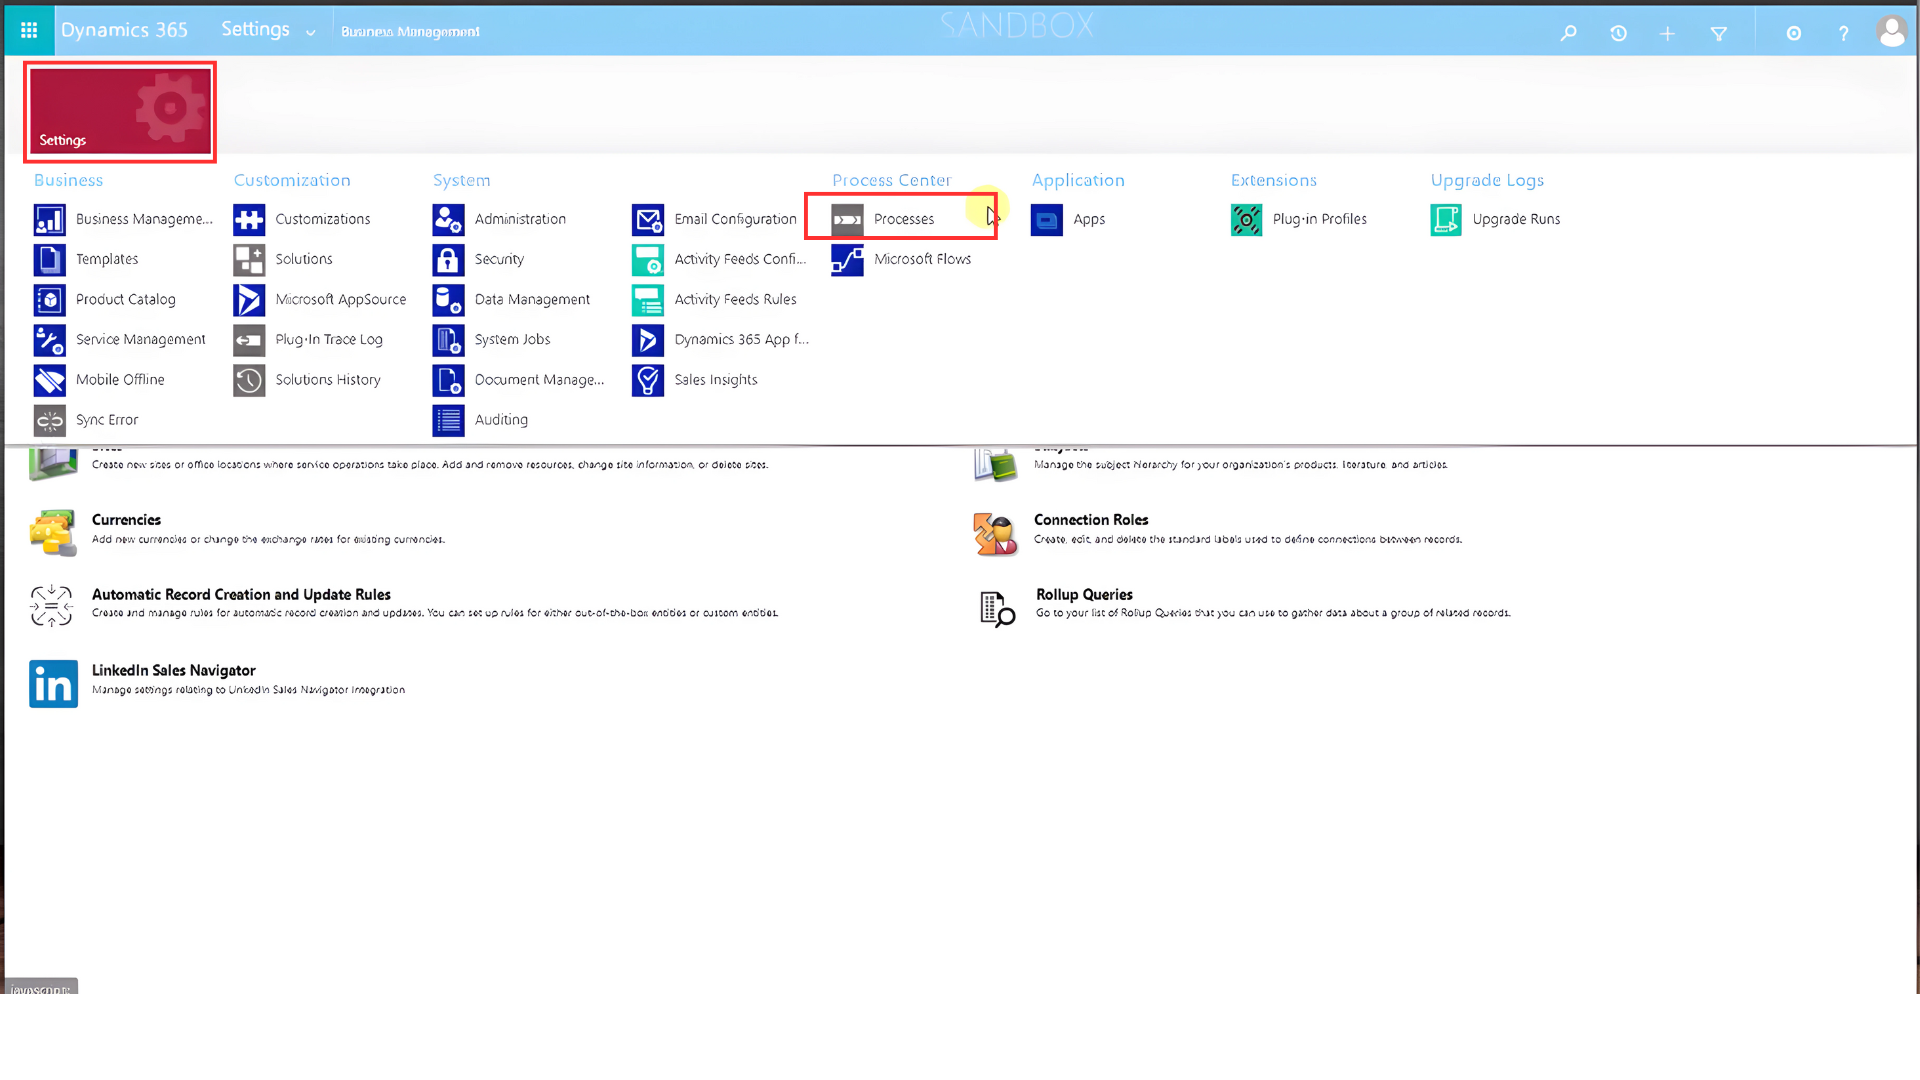Open the Processes link

904,219
